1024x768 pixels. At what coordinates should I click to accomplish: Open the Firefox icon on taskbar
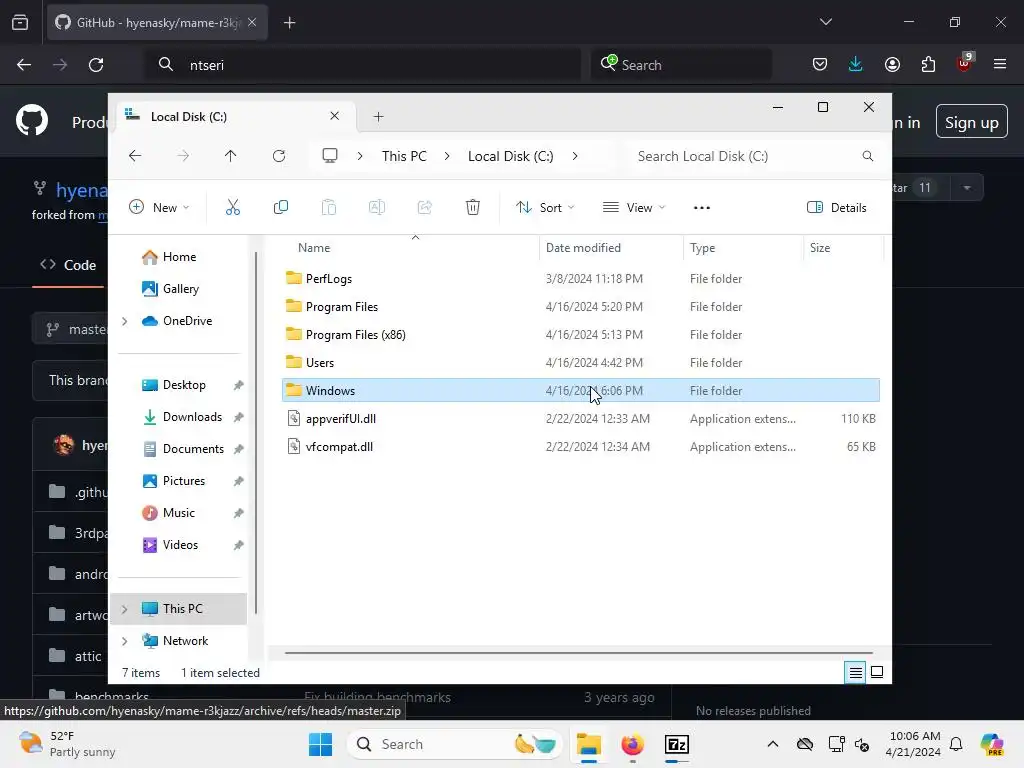[x=632, y=744]
